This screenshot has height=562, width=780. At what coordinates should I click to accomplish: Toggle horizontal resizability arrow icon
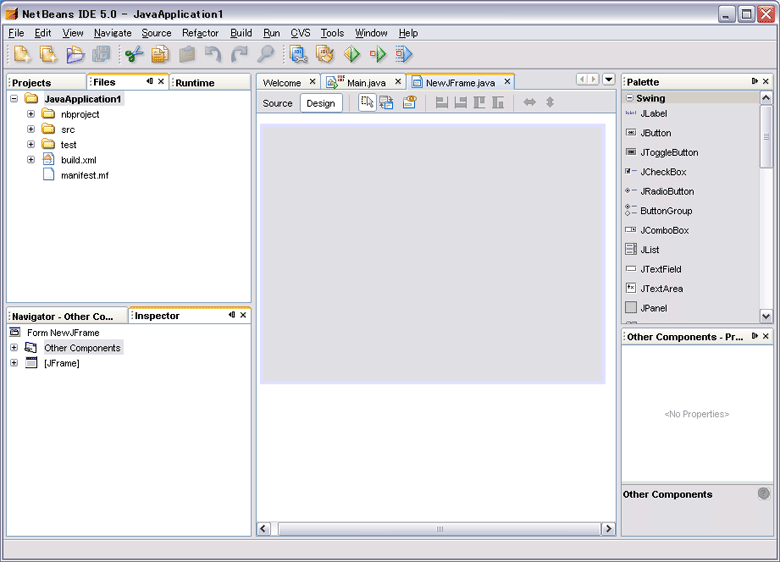click(x=530, y=102)
